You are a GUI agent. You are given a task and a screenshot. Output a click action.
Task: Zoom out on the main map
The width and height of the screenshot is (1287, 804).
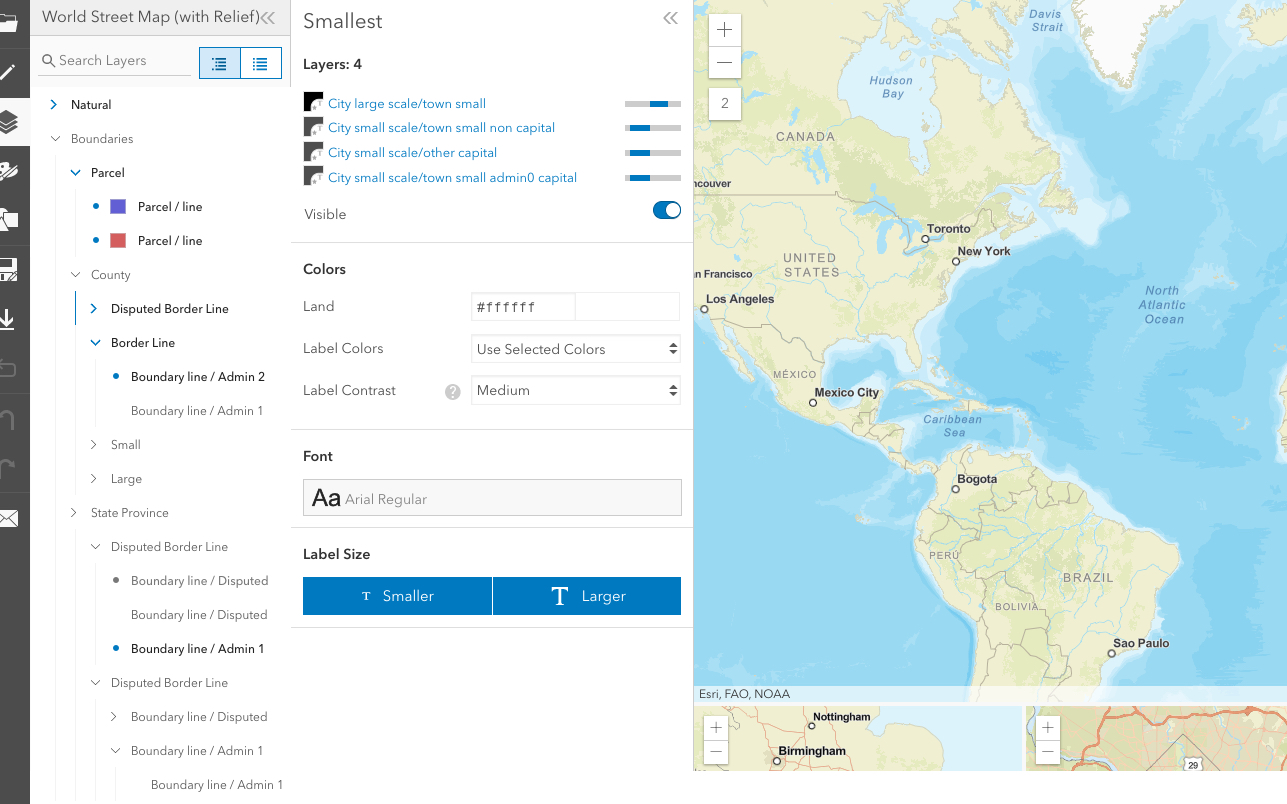coord(725,62)
